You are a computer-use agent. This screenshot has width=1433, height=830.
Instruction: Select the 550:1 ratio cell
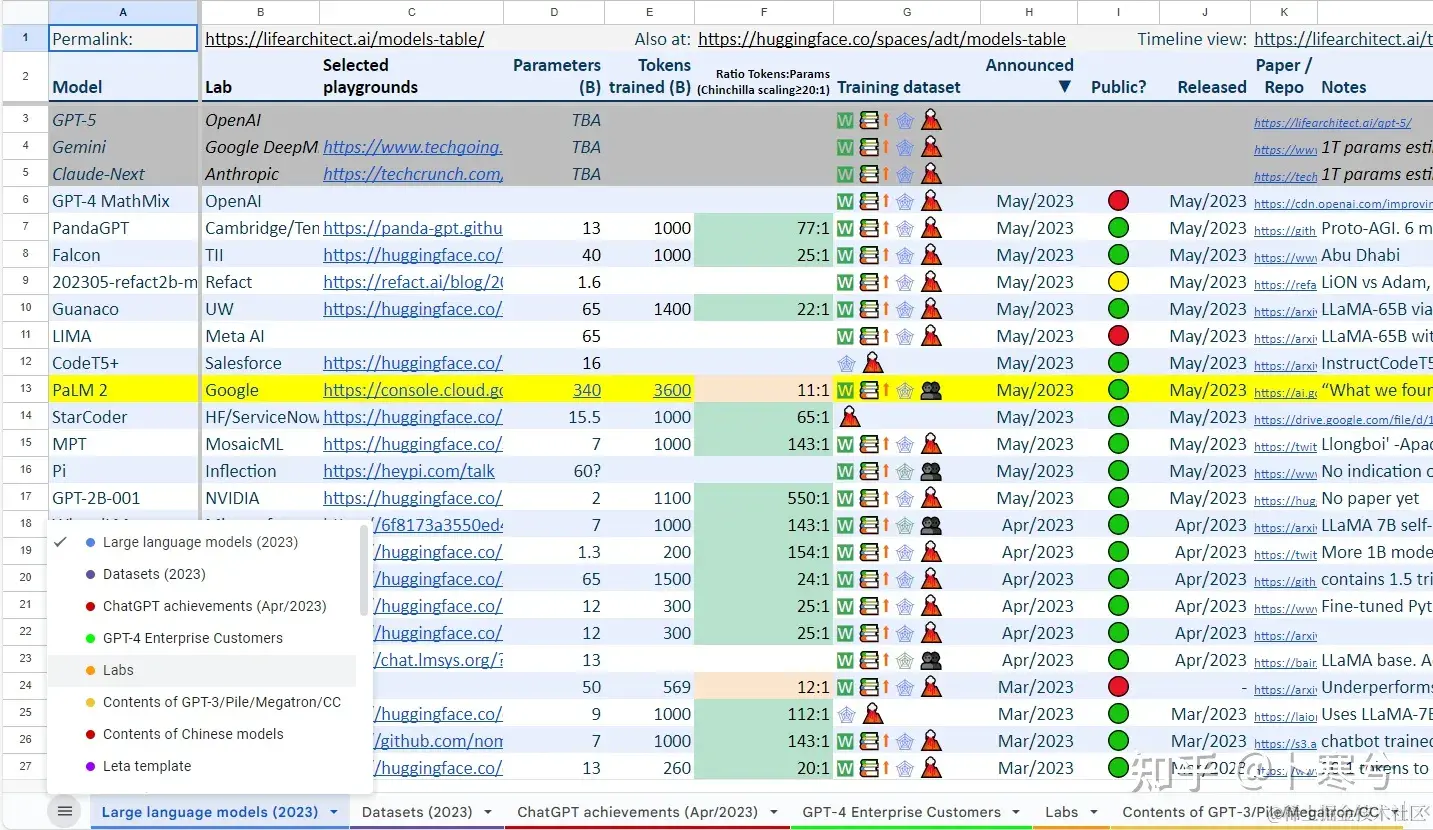coord(763,498)
